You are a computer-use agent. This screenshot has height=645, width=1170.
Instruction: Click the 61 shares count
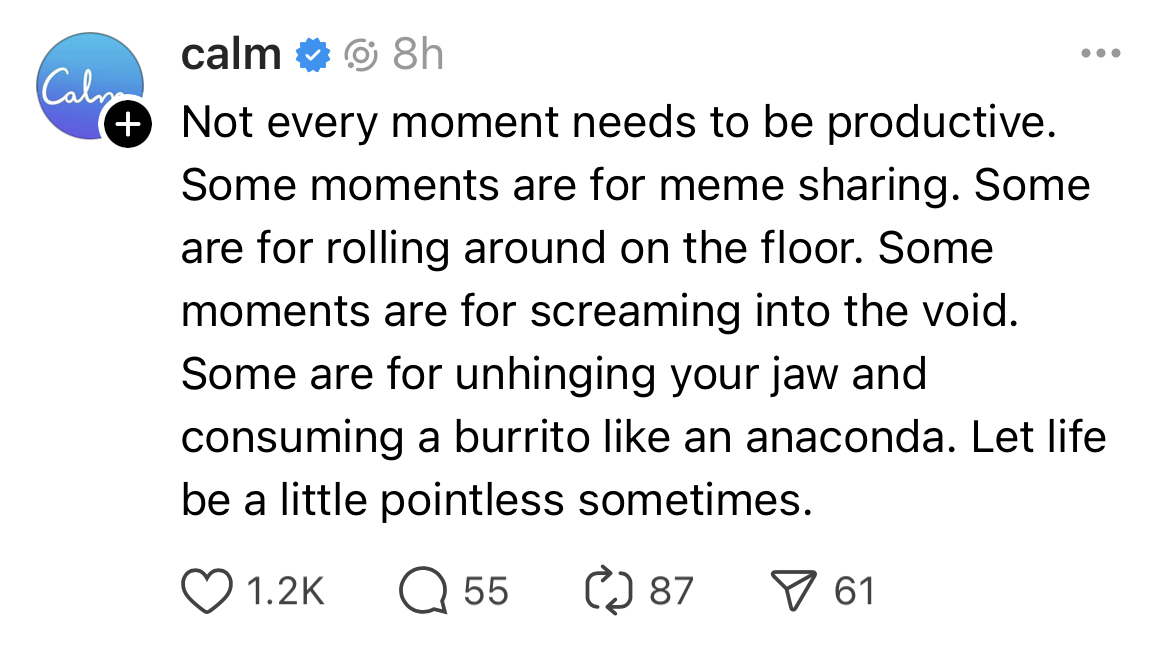pos(855,591)
